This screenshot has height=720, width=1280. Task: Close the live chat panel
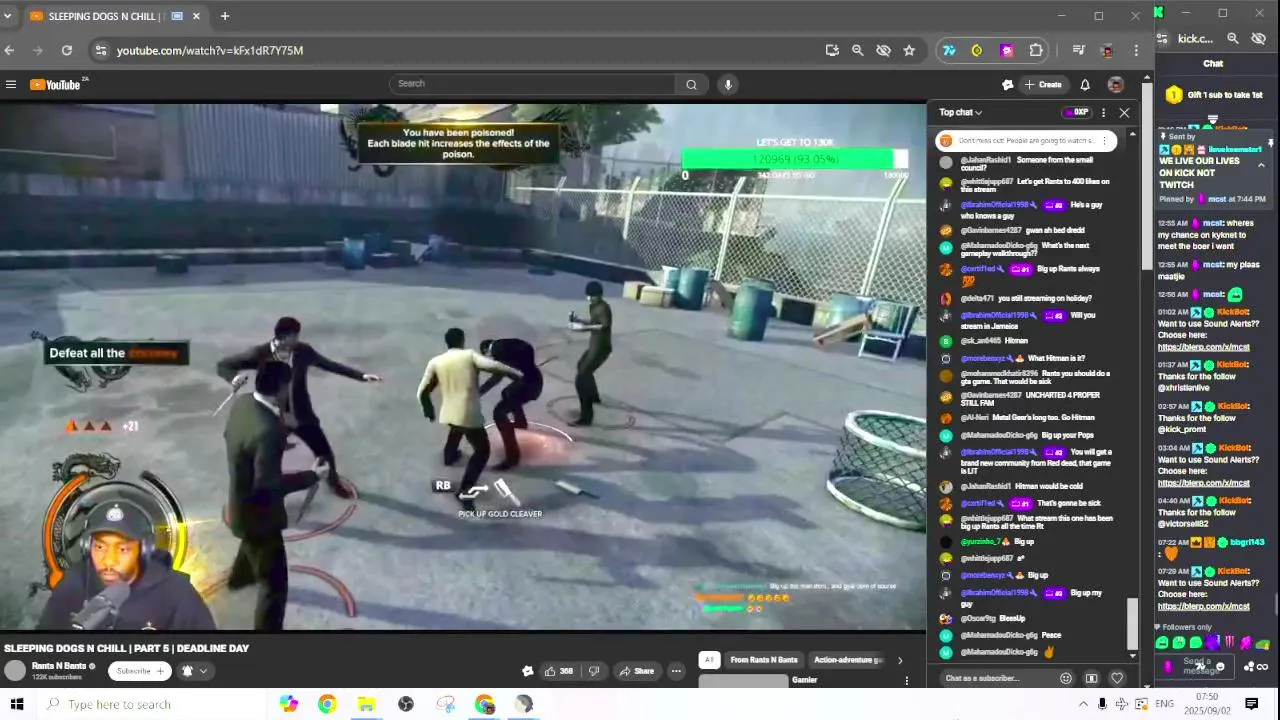pos(1124,113)
